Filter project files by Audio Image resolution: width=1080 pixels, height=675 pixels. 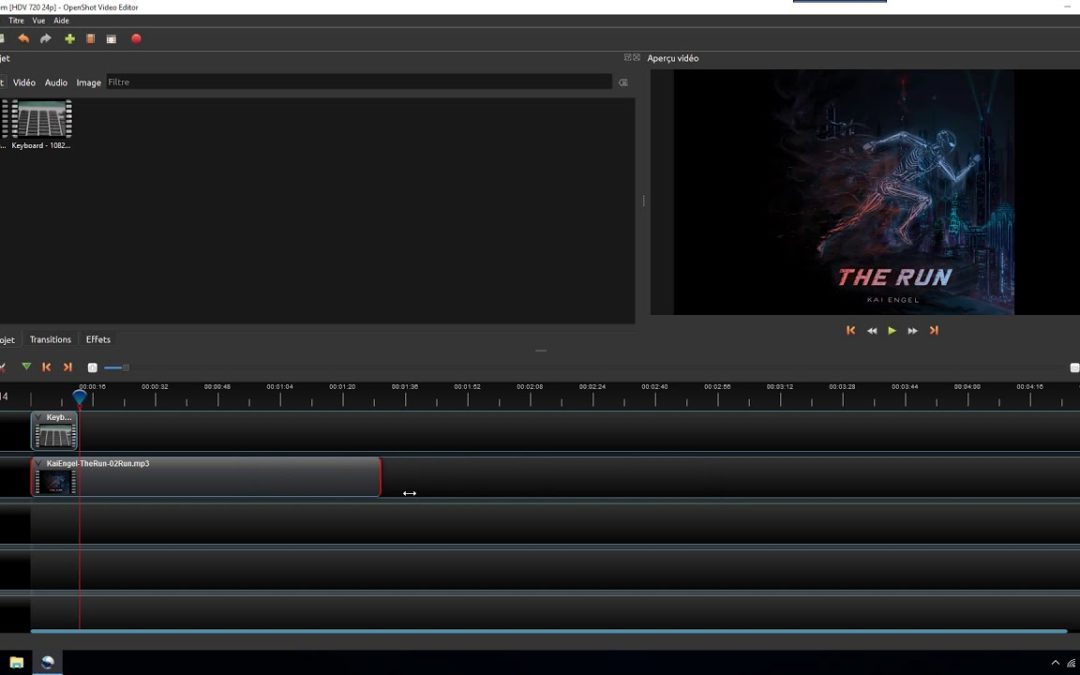(56, 82)
